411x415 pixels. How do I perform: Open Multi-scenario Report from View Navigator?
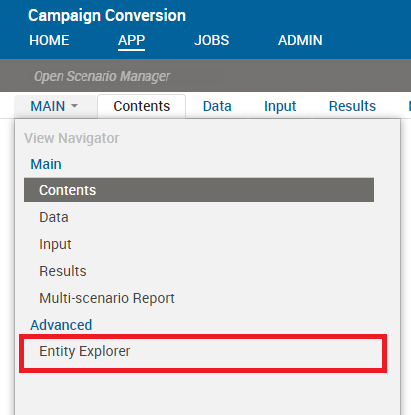coord(107,298)
